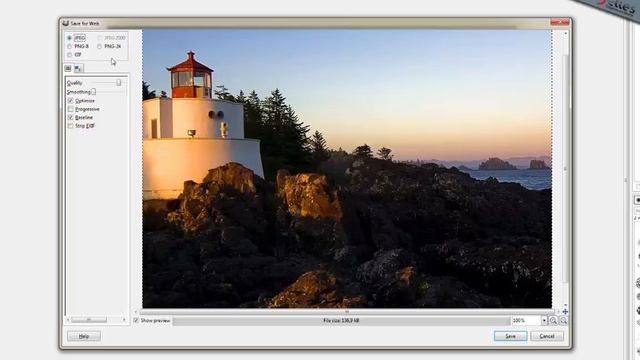640x360 pixels.
Task: Click the 100% zoom input field
Action: (x=527, y=321)
